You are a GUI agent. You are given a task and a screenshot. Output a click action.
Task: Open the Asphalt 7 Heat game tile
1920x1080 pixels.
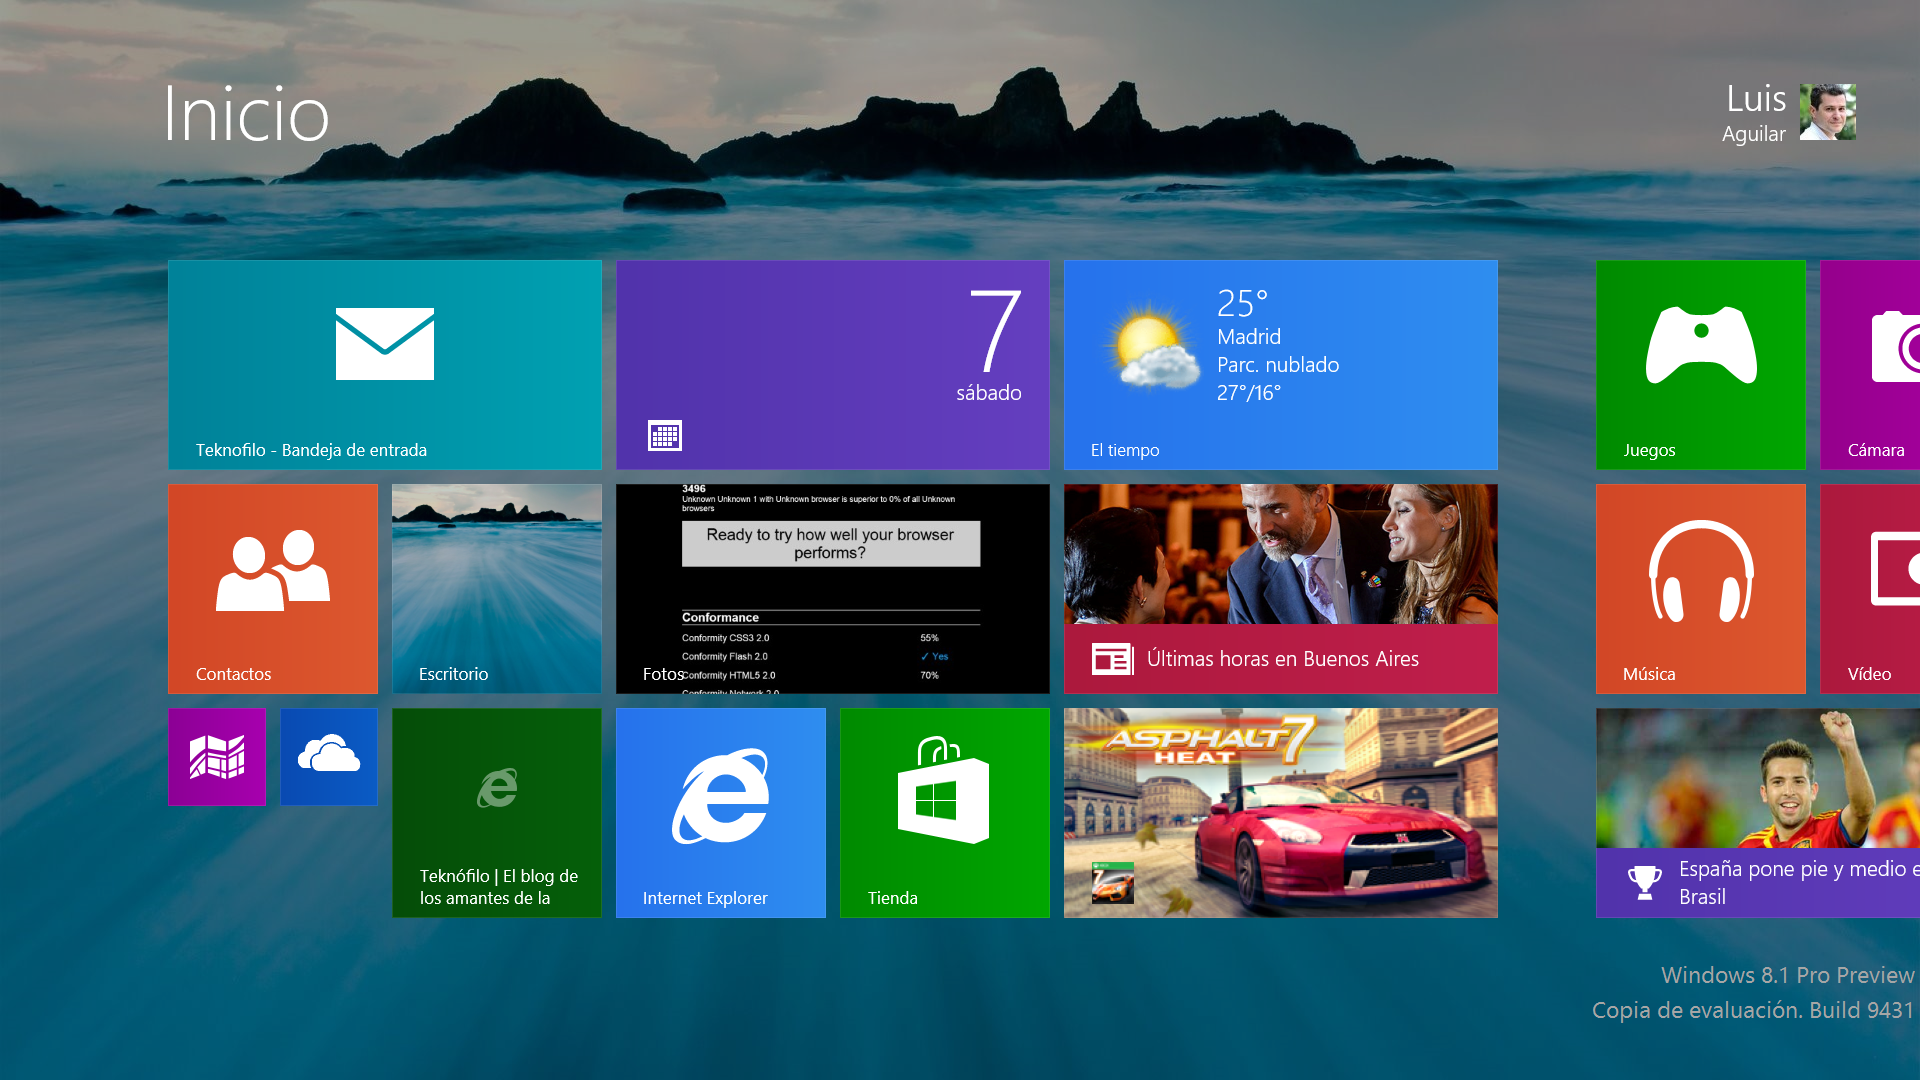[1281, 813]
